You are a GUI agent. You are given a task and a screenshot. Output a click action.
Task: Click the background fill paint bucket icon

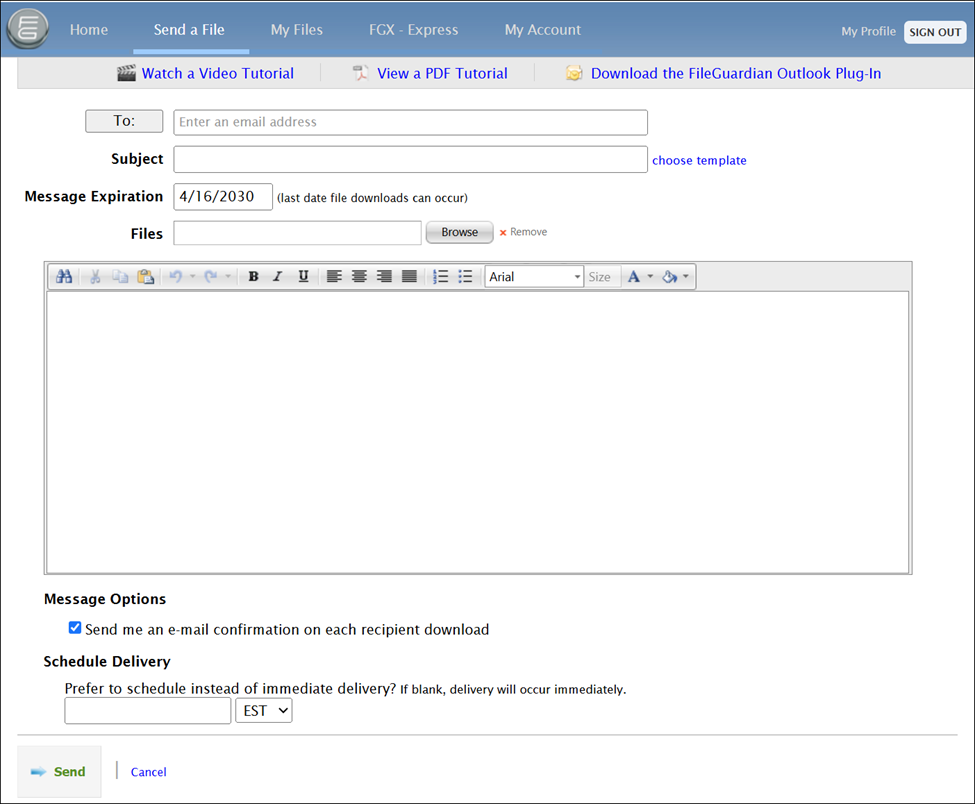pos(669,277)
